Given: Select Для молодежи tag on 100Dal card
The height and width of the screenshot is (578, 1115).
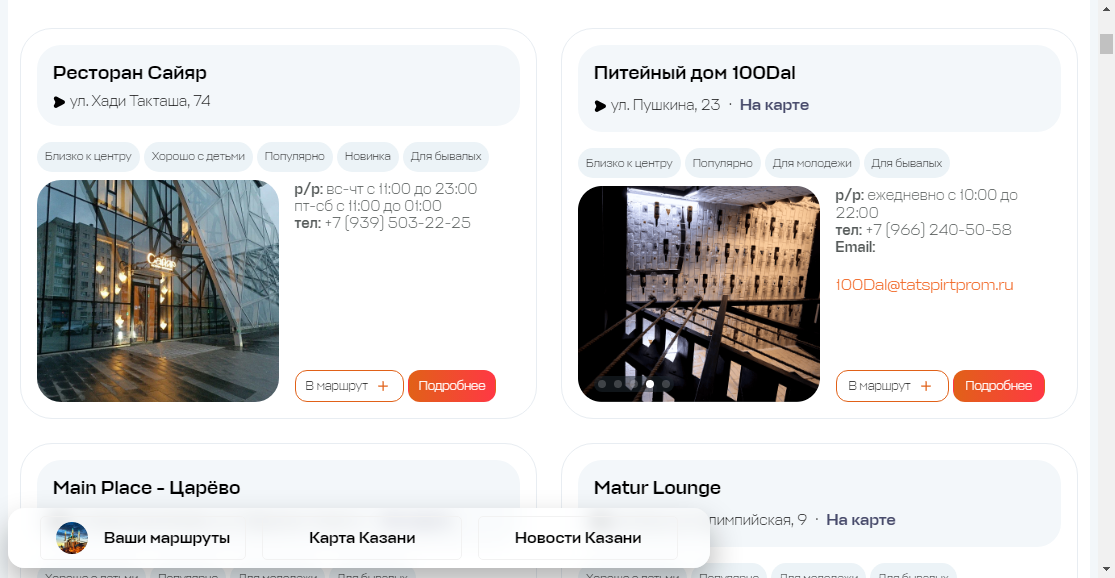Looking at the screenshot, I should pos(812,164).
